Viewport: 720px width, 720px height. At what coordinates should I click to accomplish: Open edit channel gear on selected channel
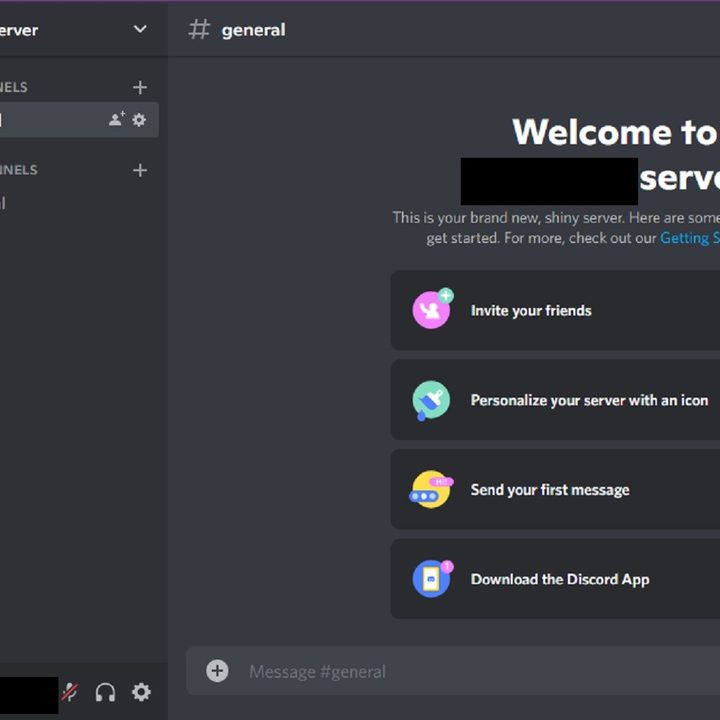(x=139, y=120)
